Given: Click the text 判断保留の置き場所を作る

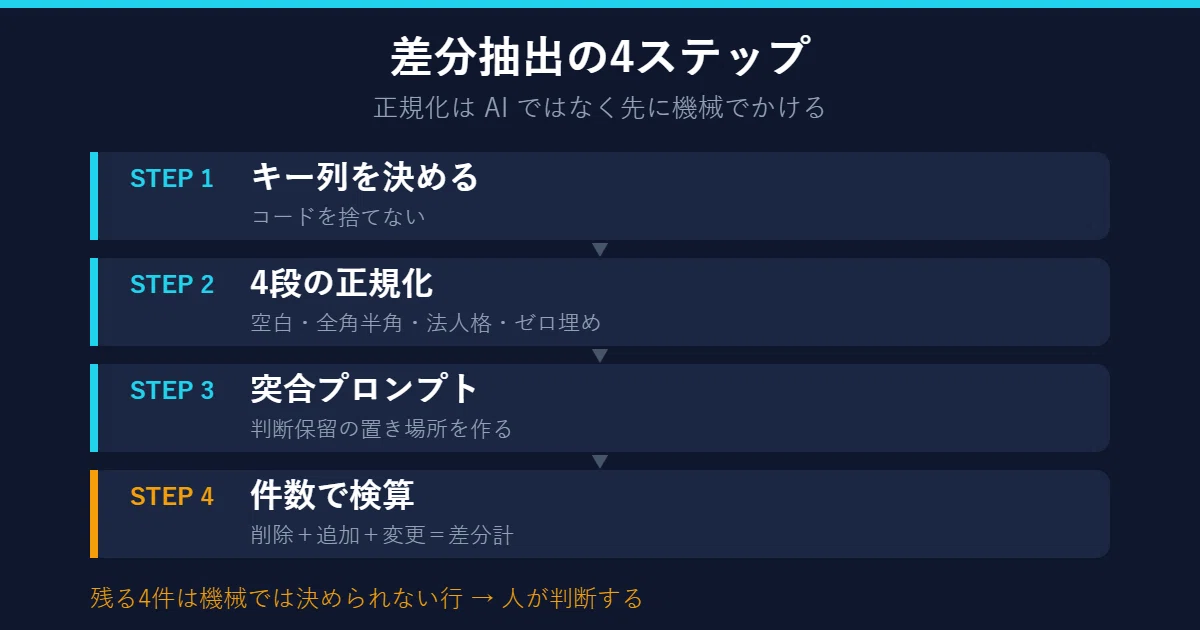Looking at the screenshot, I should tap(381, 429).
